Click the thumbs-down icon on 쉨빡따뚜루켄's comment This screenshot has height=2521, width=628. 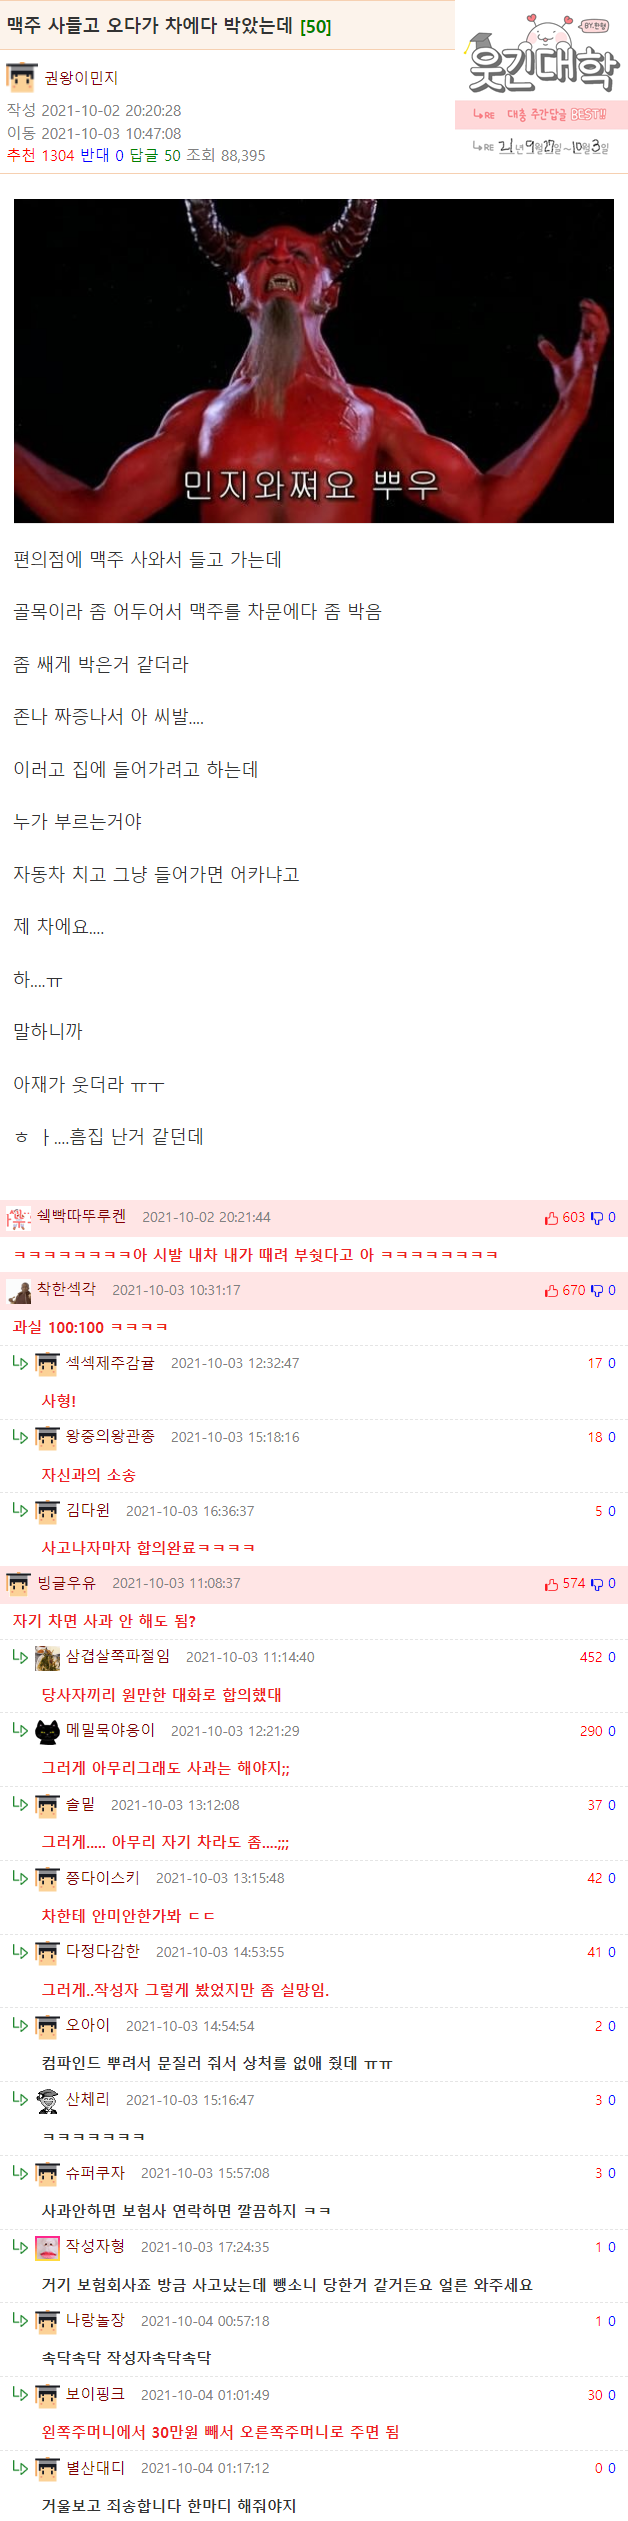pyautogui.click(x=597, y=1217)
